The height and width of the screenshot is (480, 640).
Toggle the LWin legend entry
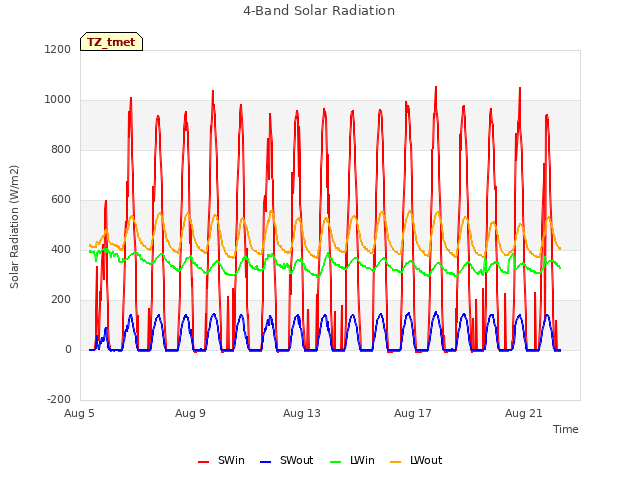click(352, 460)
